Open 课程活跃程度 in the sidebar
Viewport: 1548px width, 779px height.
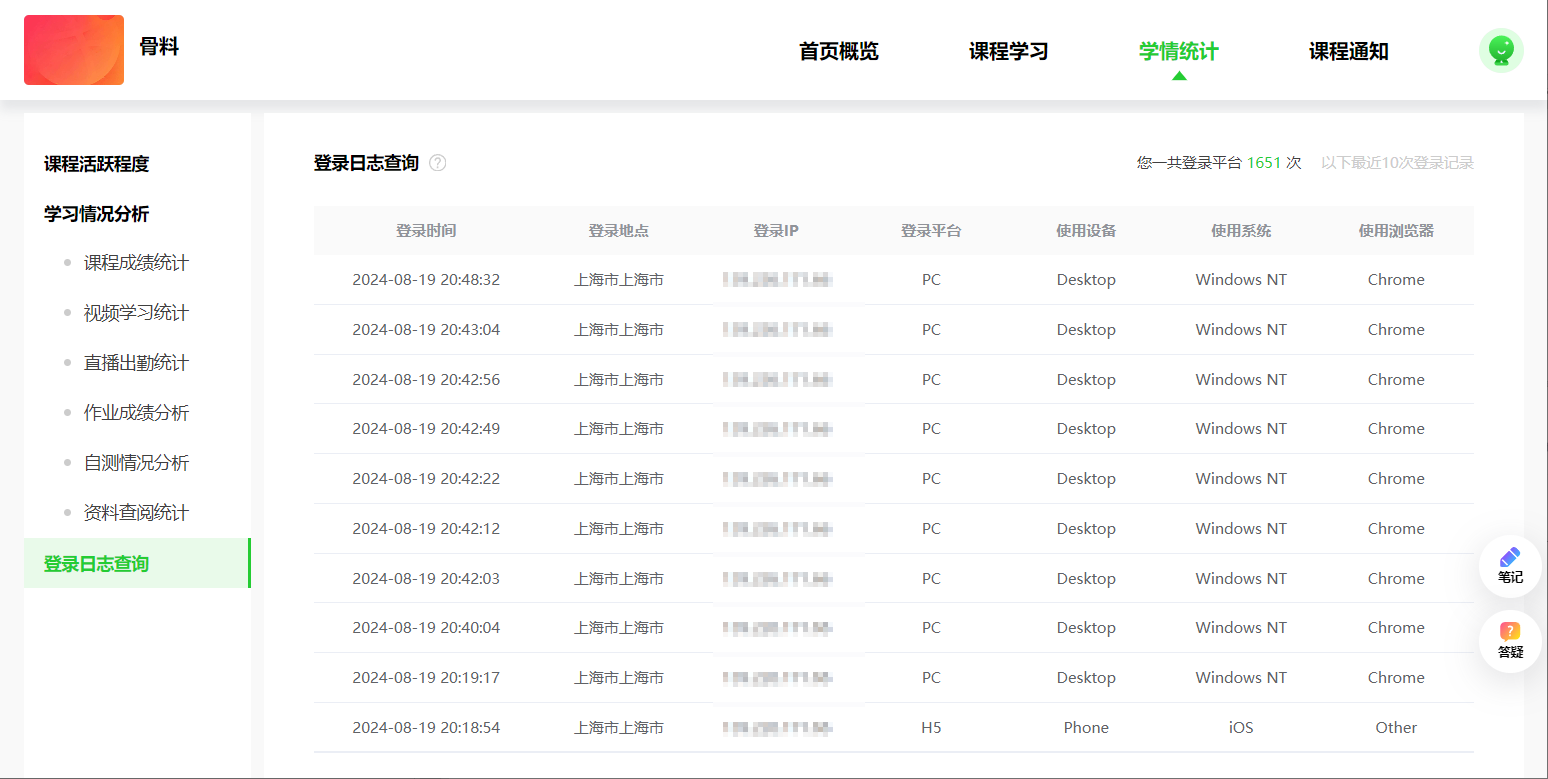[96, 164]
